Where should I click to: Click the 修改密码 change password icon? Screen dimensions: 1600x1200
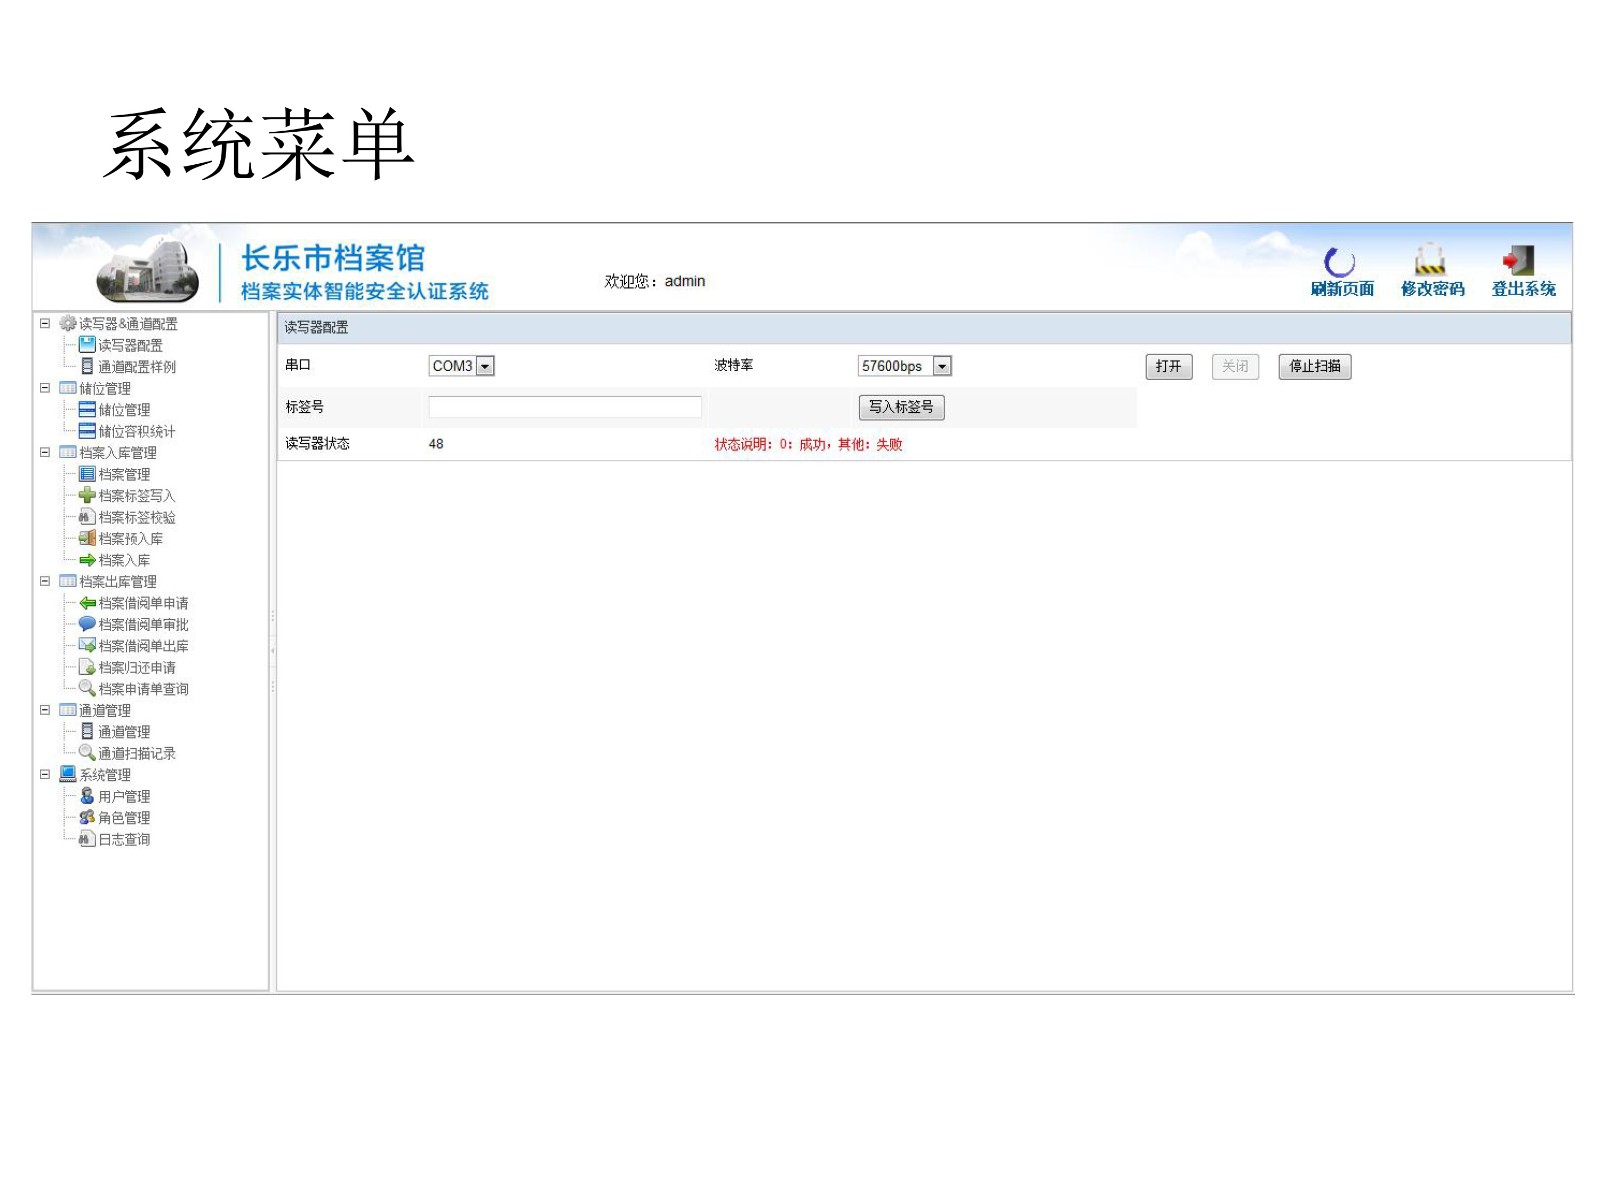click(x=1430, y=261)
